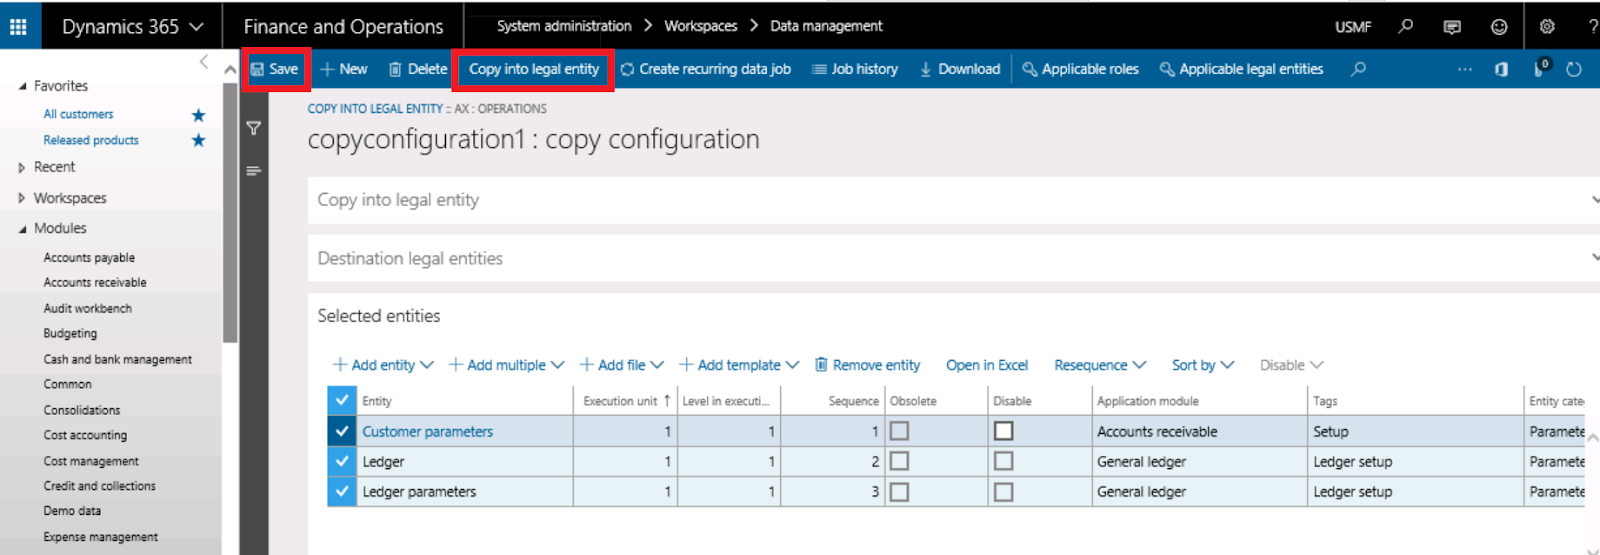This screenshot has height=555, width=1600.
Task: Click the Data management breadcrumb
Action: coord(826,26)
